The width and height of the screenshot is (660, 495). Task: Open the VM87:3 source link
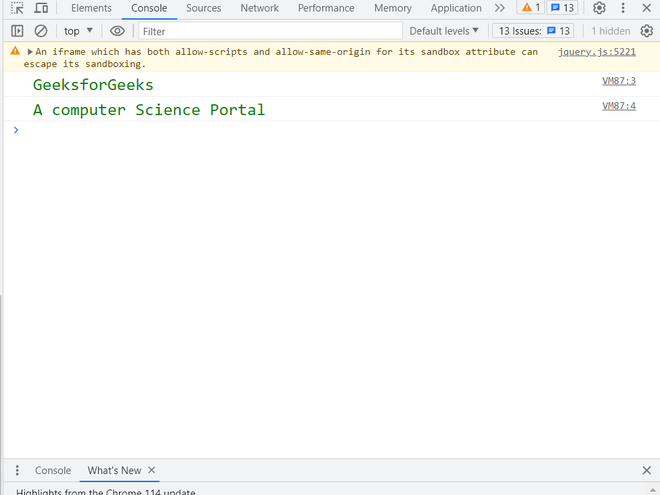619,81
